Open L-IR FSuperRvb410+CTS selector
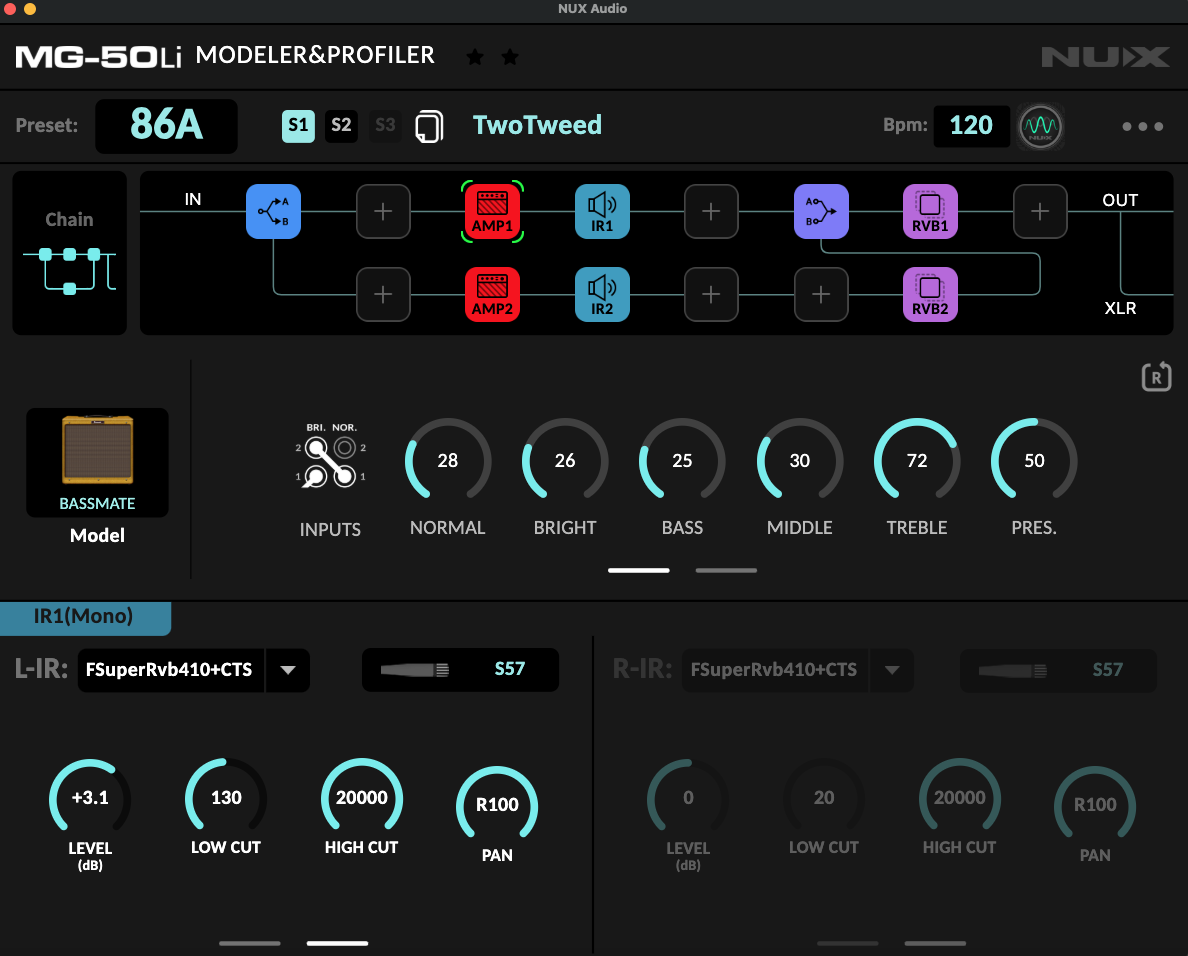This screenshot has width=1188, height=956. [x=170, y=670]
